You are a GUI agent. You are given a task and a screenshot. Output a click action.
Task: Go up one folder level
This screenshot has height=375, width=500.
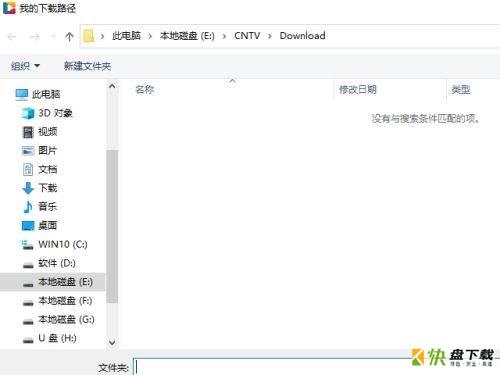click(69, 36)
